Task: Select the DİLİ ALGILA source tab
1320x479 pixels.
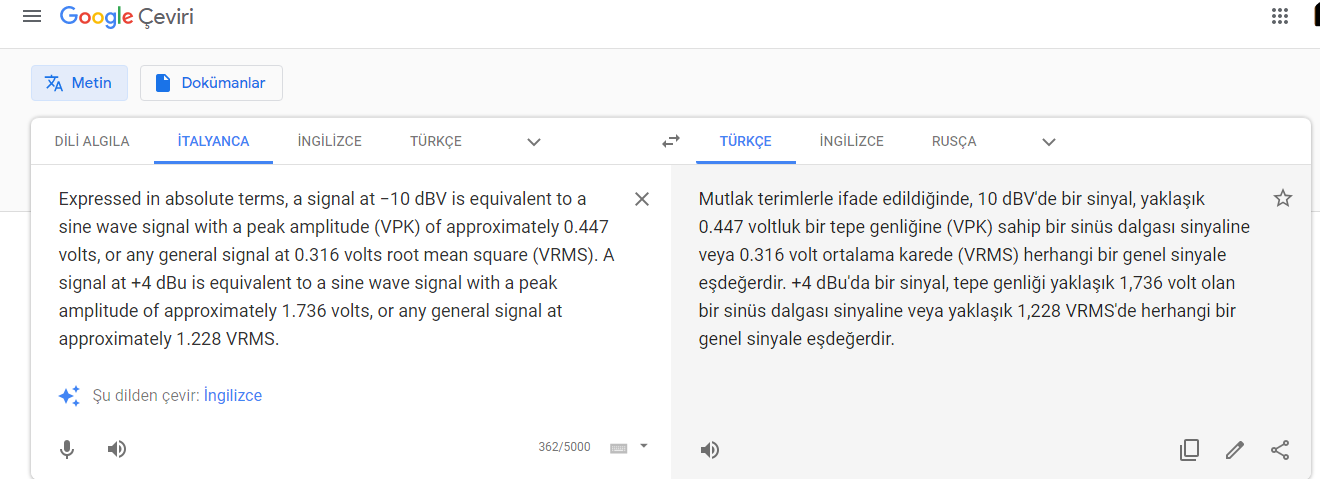Action: [x=92, y=141]
